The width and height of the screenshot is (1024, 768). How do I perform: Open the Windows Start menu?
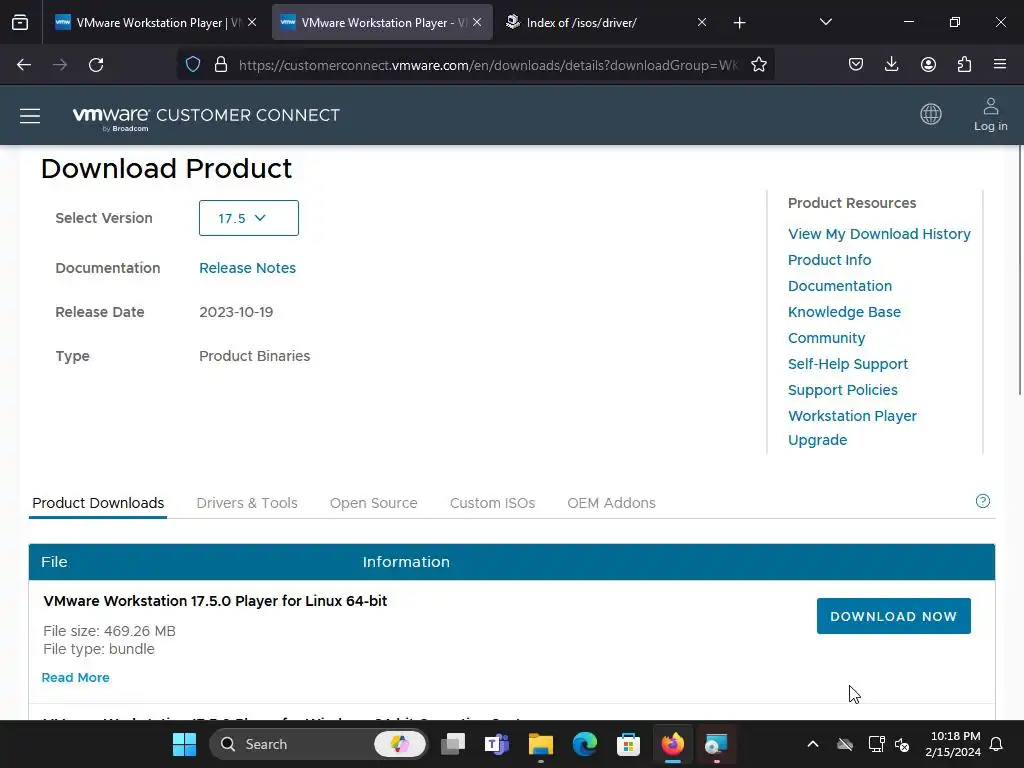pyautogui.click(x=184, y=744)
